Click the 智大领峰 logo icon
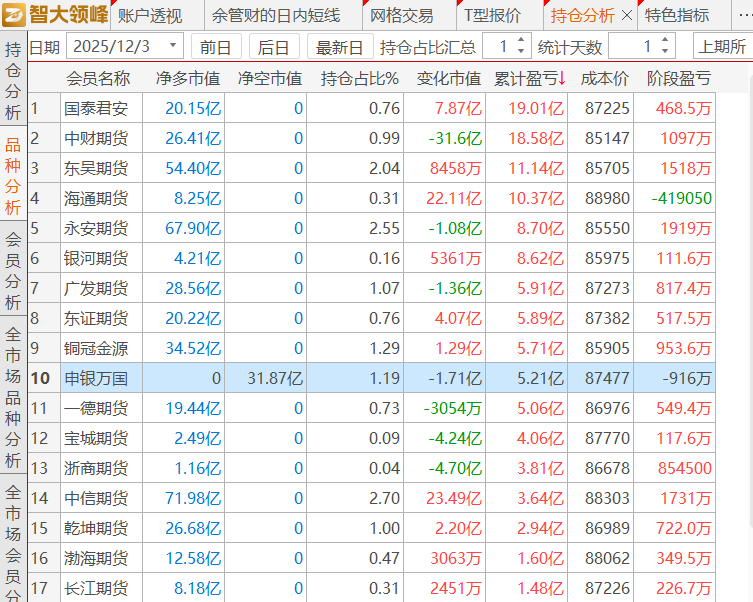Viewport: 753px width, 602px height. [x=14, y=15]
